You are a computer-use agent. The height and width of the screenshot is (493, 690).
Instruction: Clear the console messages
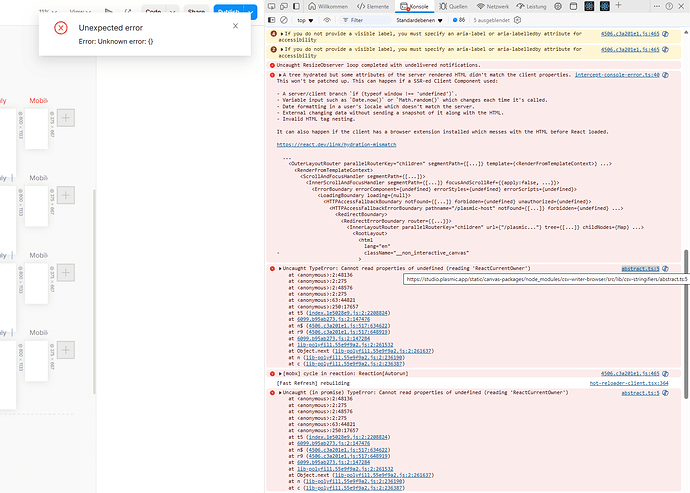tap(284, 20)
